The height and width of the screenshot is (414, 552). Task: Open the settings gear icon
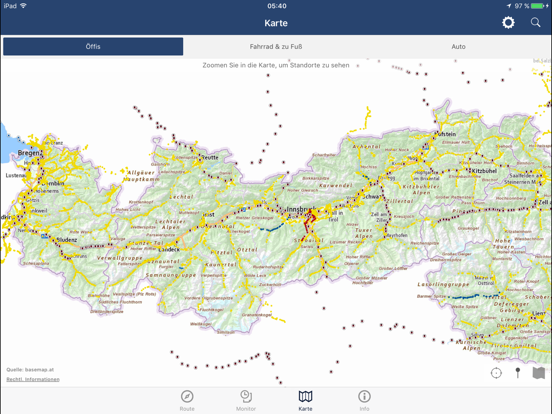508,23
